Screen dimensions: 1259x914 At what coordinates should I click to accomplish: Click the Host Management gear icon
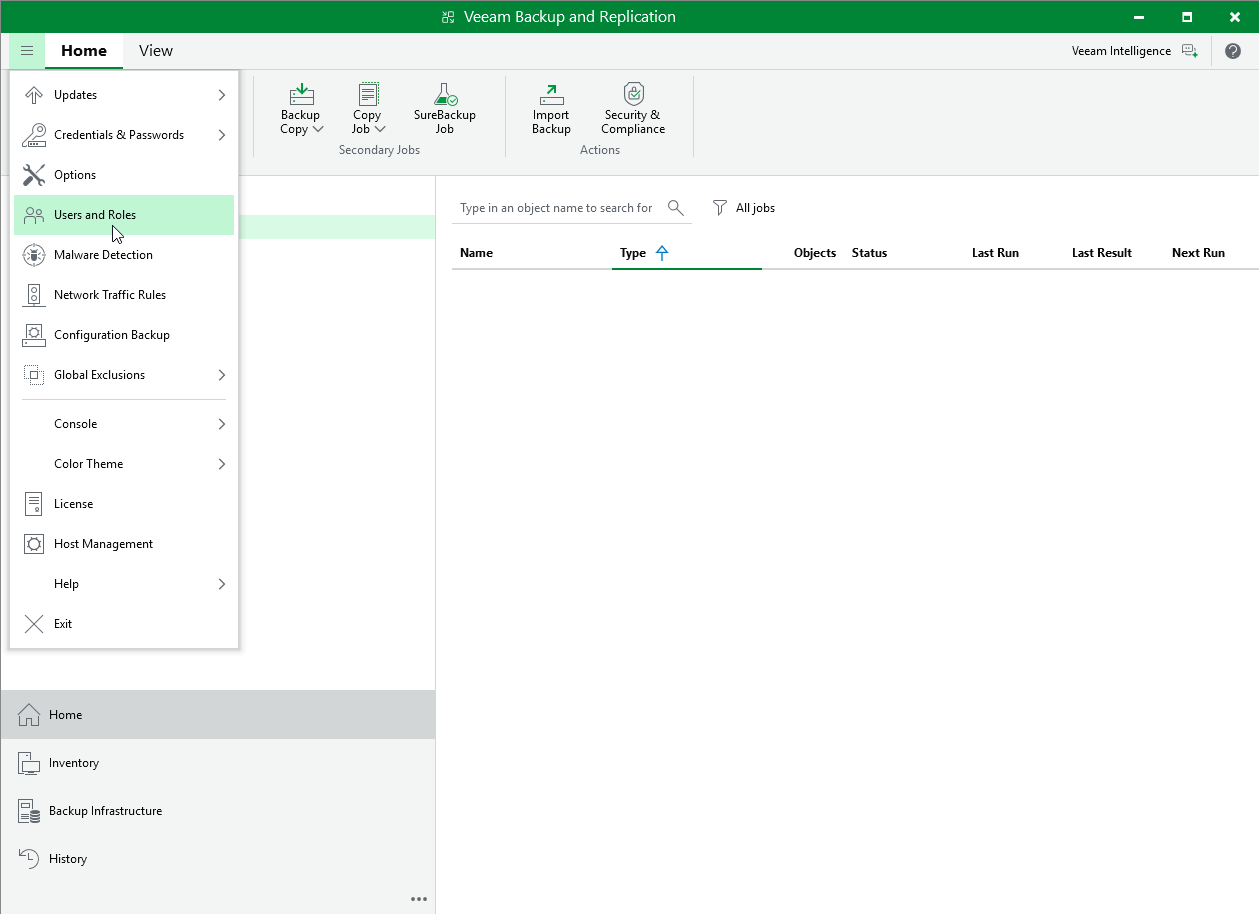pyautogui.click(x=34, y=544)
